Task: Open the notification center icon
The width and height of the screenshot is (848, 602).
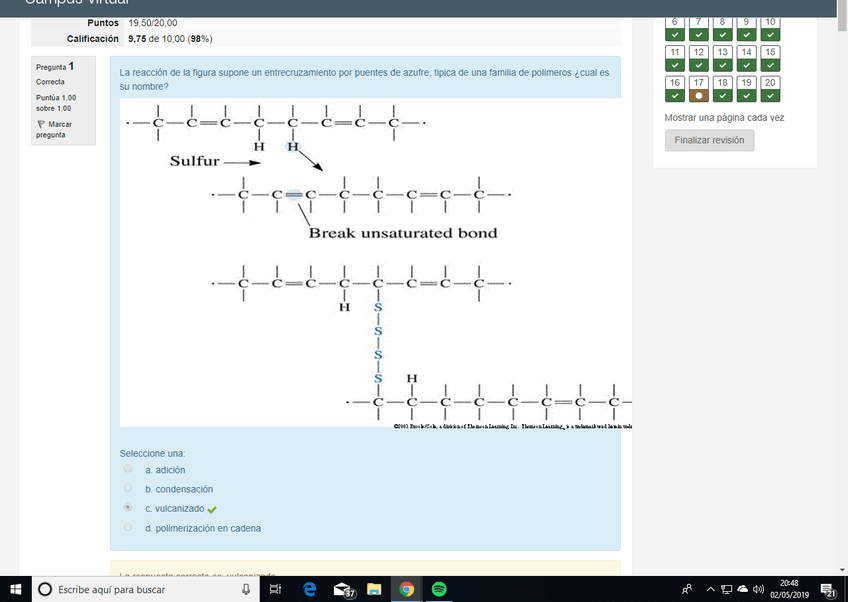Action: pos(828,589)
